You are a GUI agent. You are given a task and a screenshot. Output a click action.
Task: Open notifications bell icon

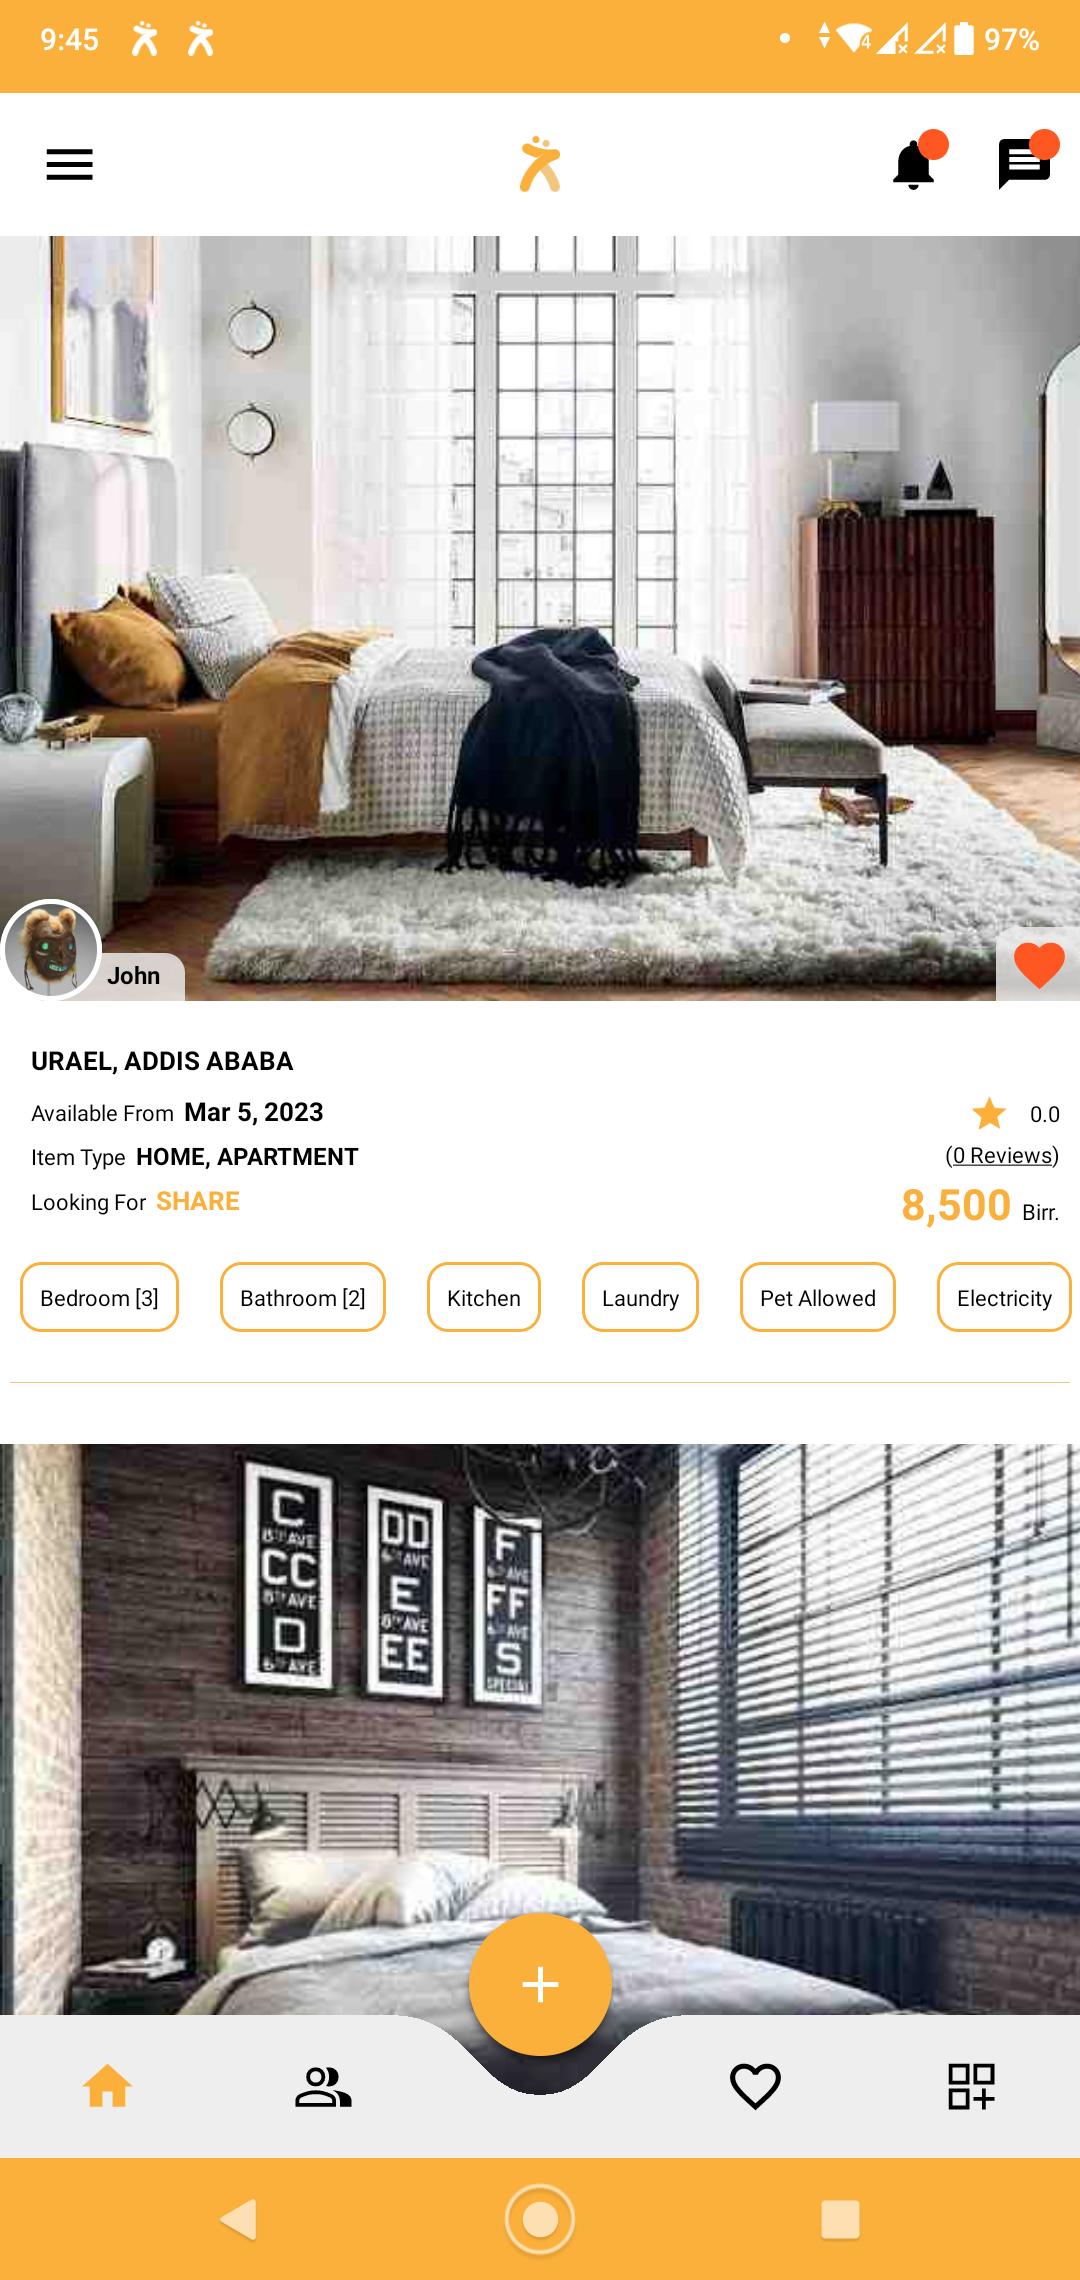915,163
